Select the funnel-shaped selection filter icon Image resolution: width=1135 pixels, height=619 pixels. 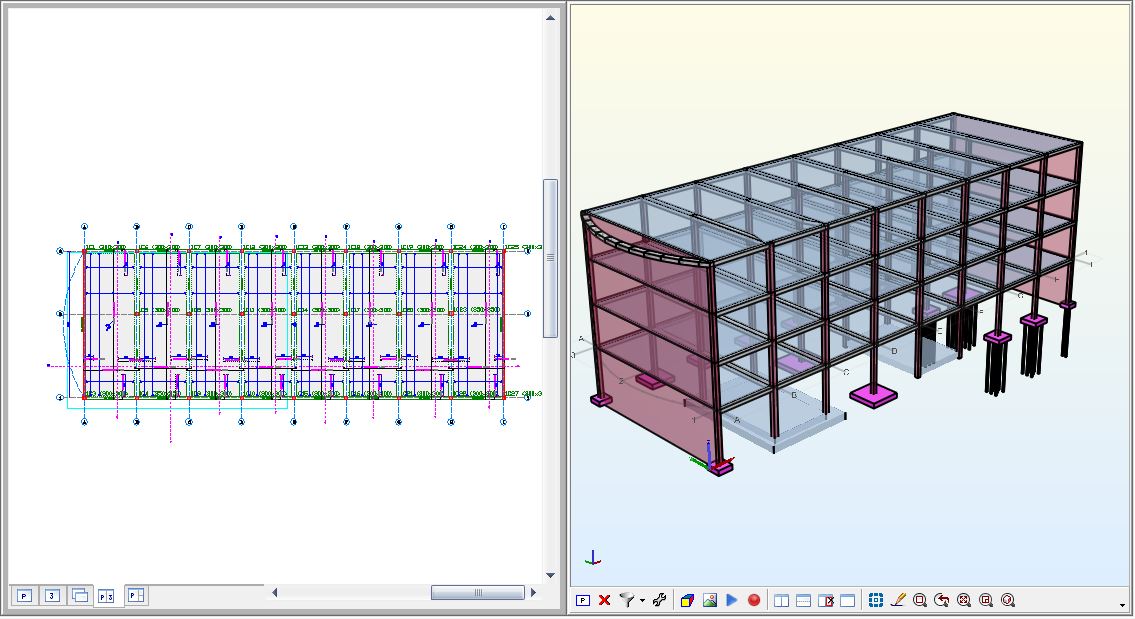pos(627,600)
